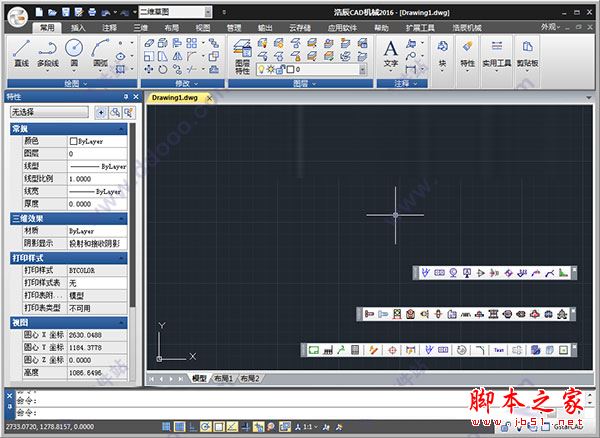Viewport: 600px width, 438px height.
Task: Select the 文字 text tool
Action: [390, 55]
